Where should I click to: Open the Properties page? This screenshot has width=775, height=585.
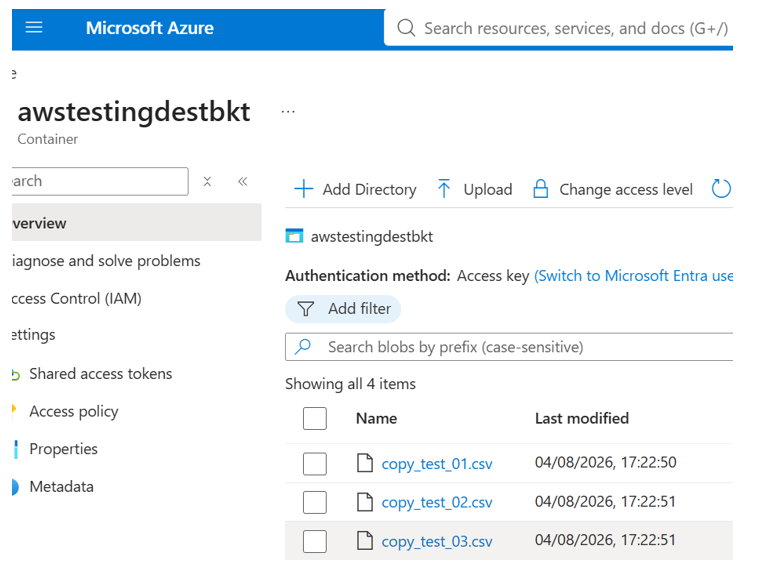pos(63,449)
